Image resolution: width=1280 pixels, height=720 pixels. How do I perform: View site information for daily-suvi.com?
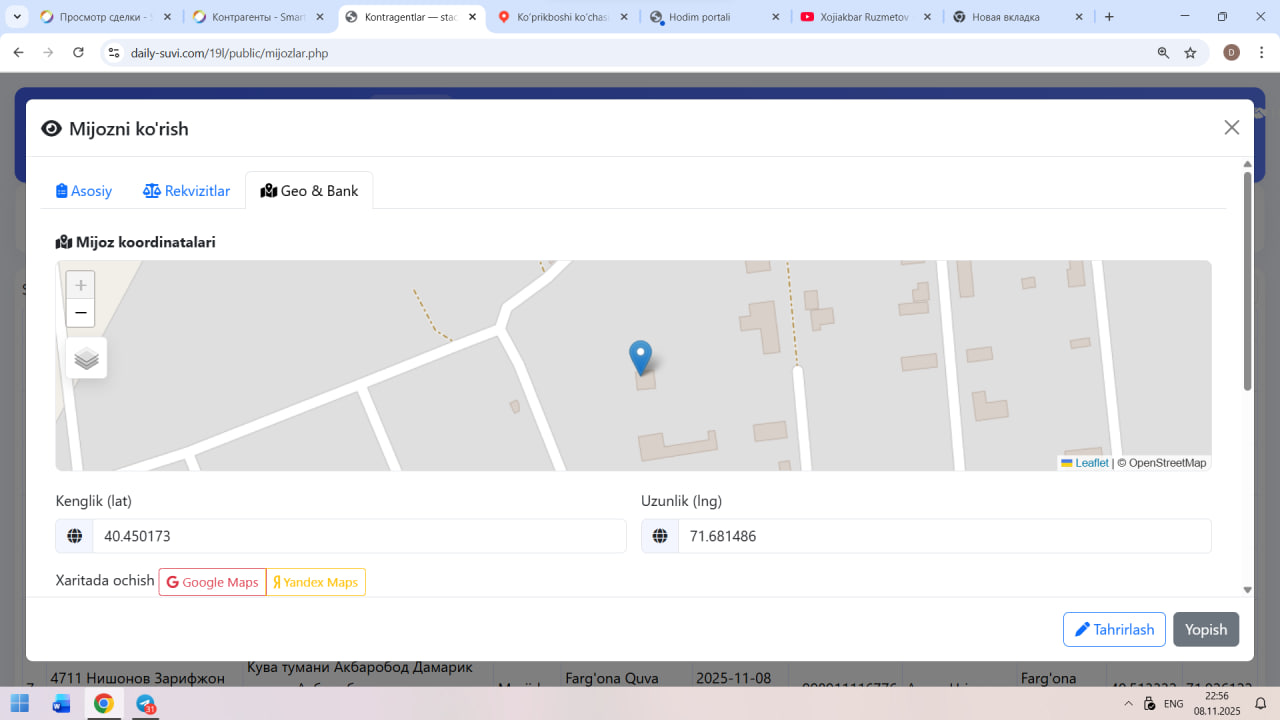click(114, 53)
